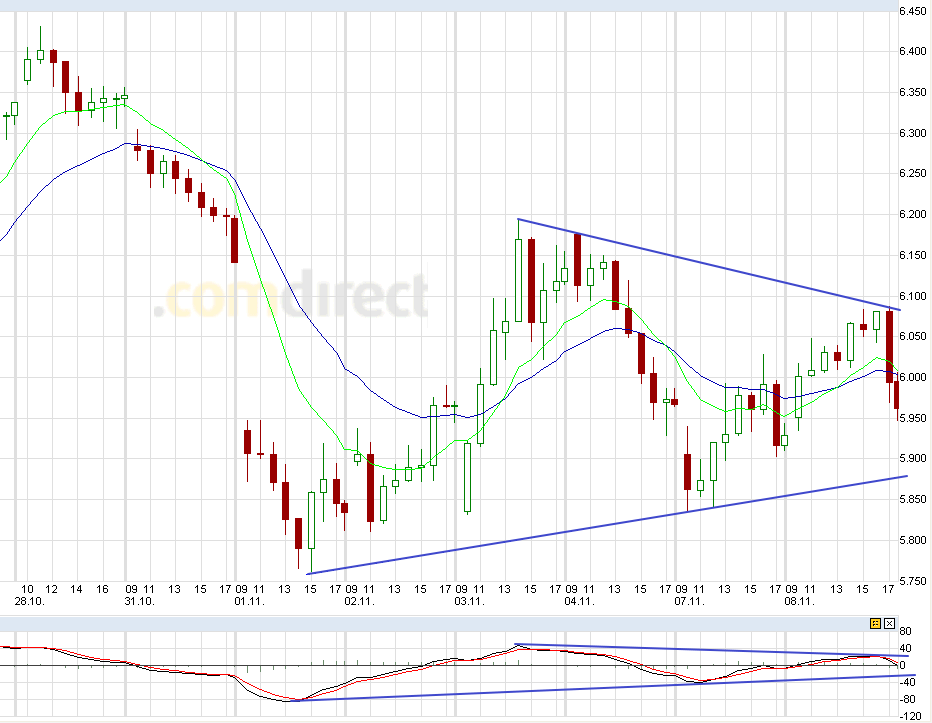The height and width of the screenshot is (723, 932).
Task: Click the tall red candle near 04.11.
Action: click(578, 260)
